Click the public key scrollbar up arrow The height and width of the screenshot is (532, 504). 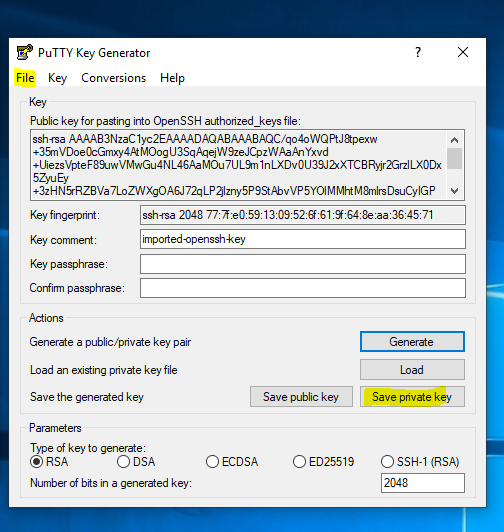point(454,140)
